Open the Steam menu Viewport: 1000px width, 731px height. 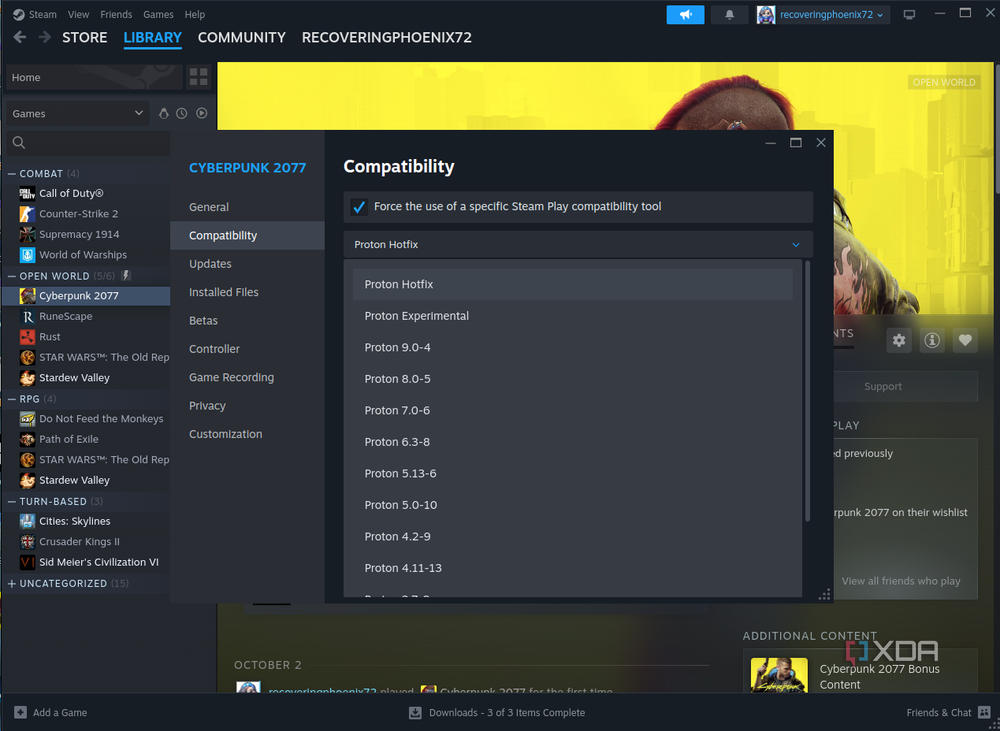pos(43,14)
